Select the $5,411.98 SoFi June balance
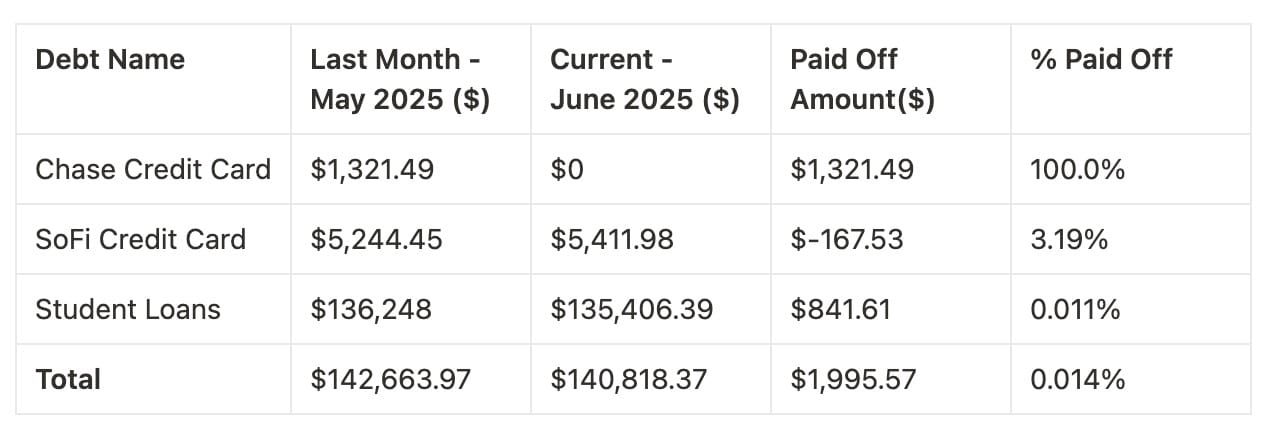1272x434 pixels. [x=612, y=240]
